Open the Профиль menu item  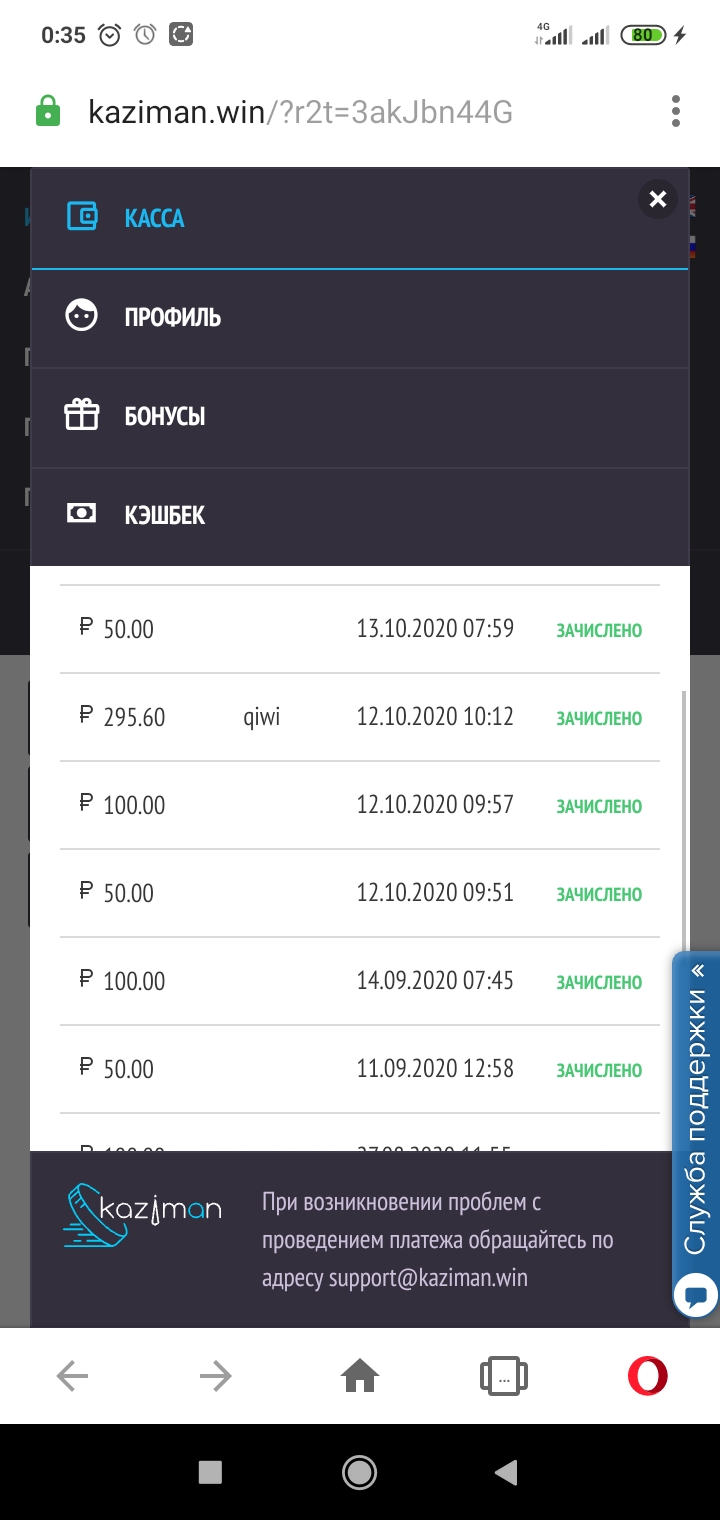173,318
